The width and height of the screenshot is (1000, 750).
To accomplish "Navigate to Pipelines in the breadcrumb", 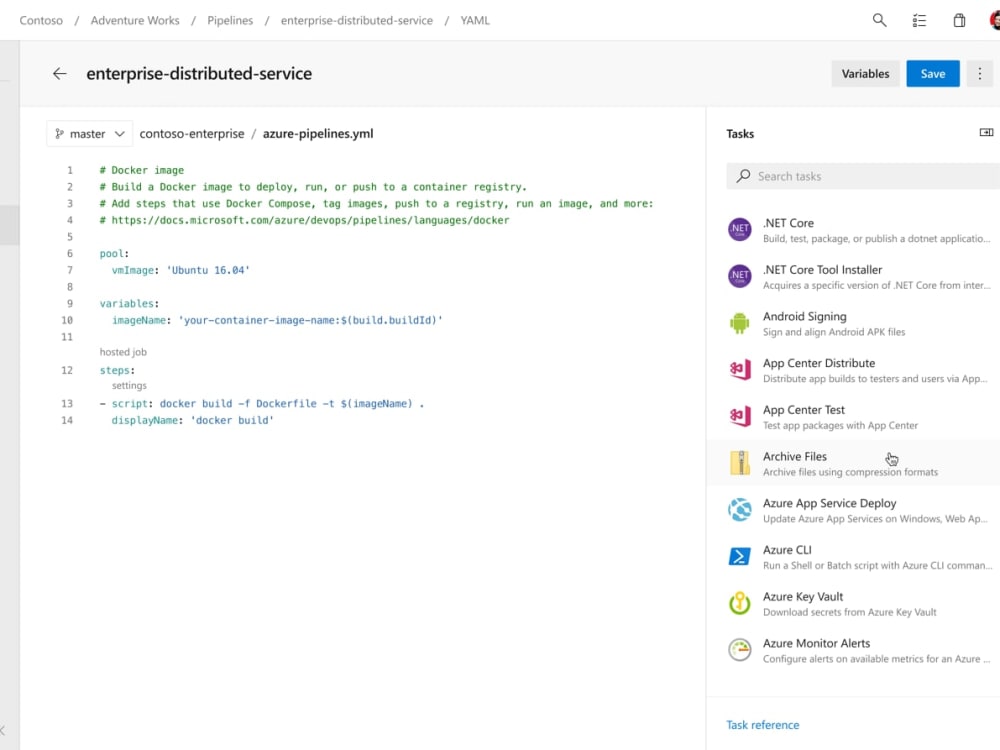I will click(230, 19).
